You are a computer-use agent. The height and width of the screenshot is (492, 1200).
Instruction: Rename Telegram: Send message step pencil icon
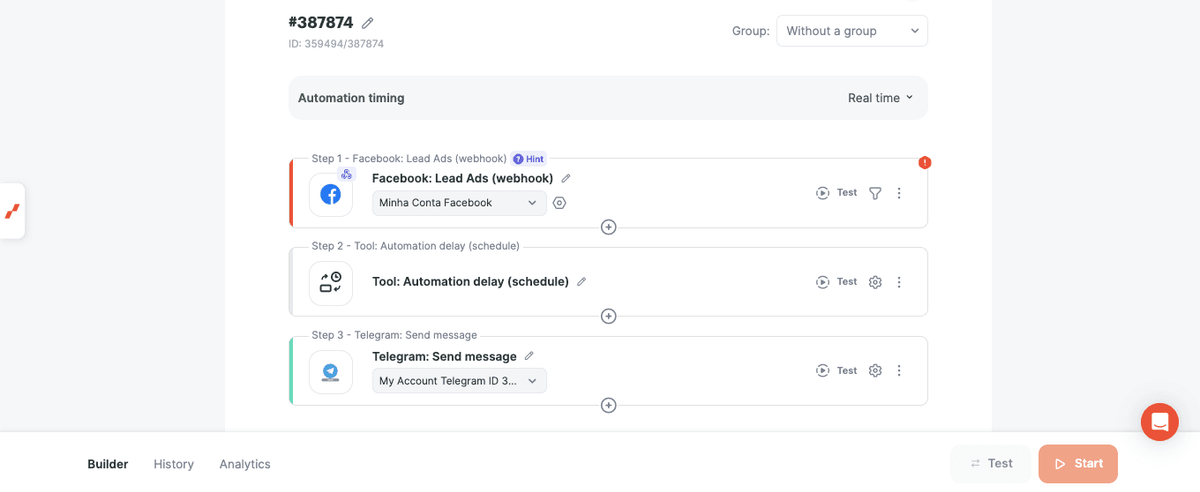529,356
